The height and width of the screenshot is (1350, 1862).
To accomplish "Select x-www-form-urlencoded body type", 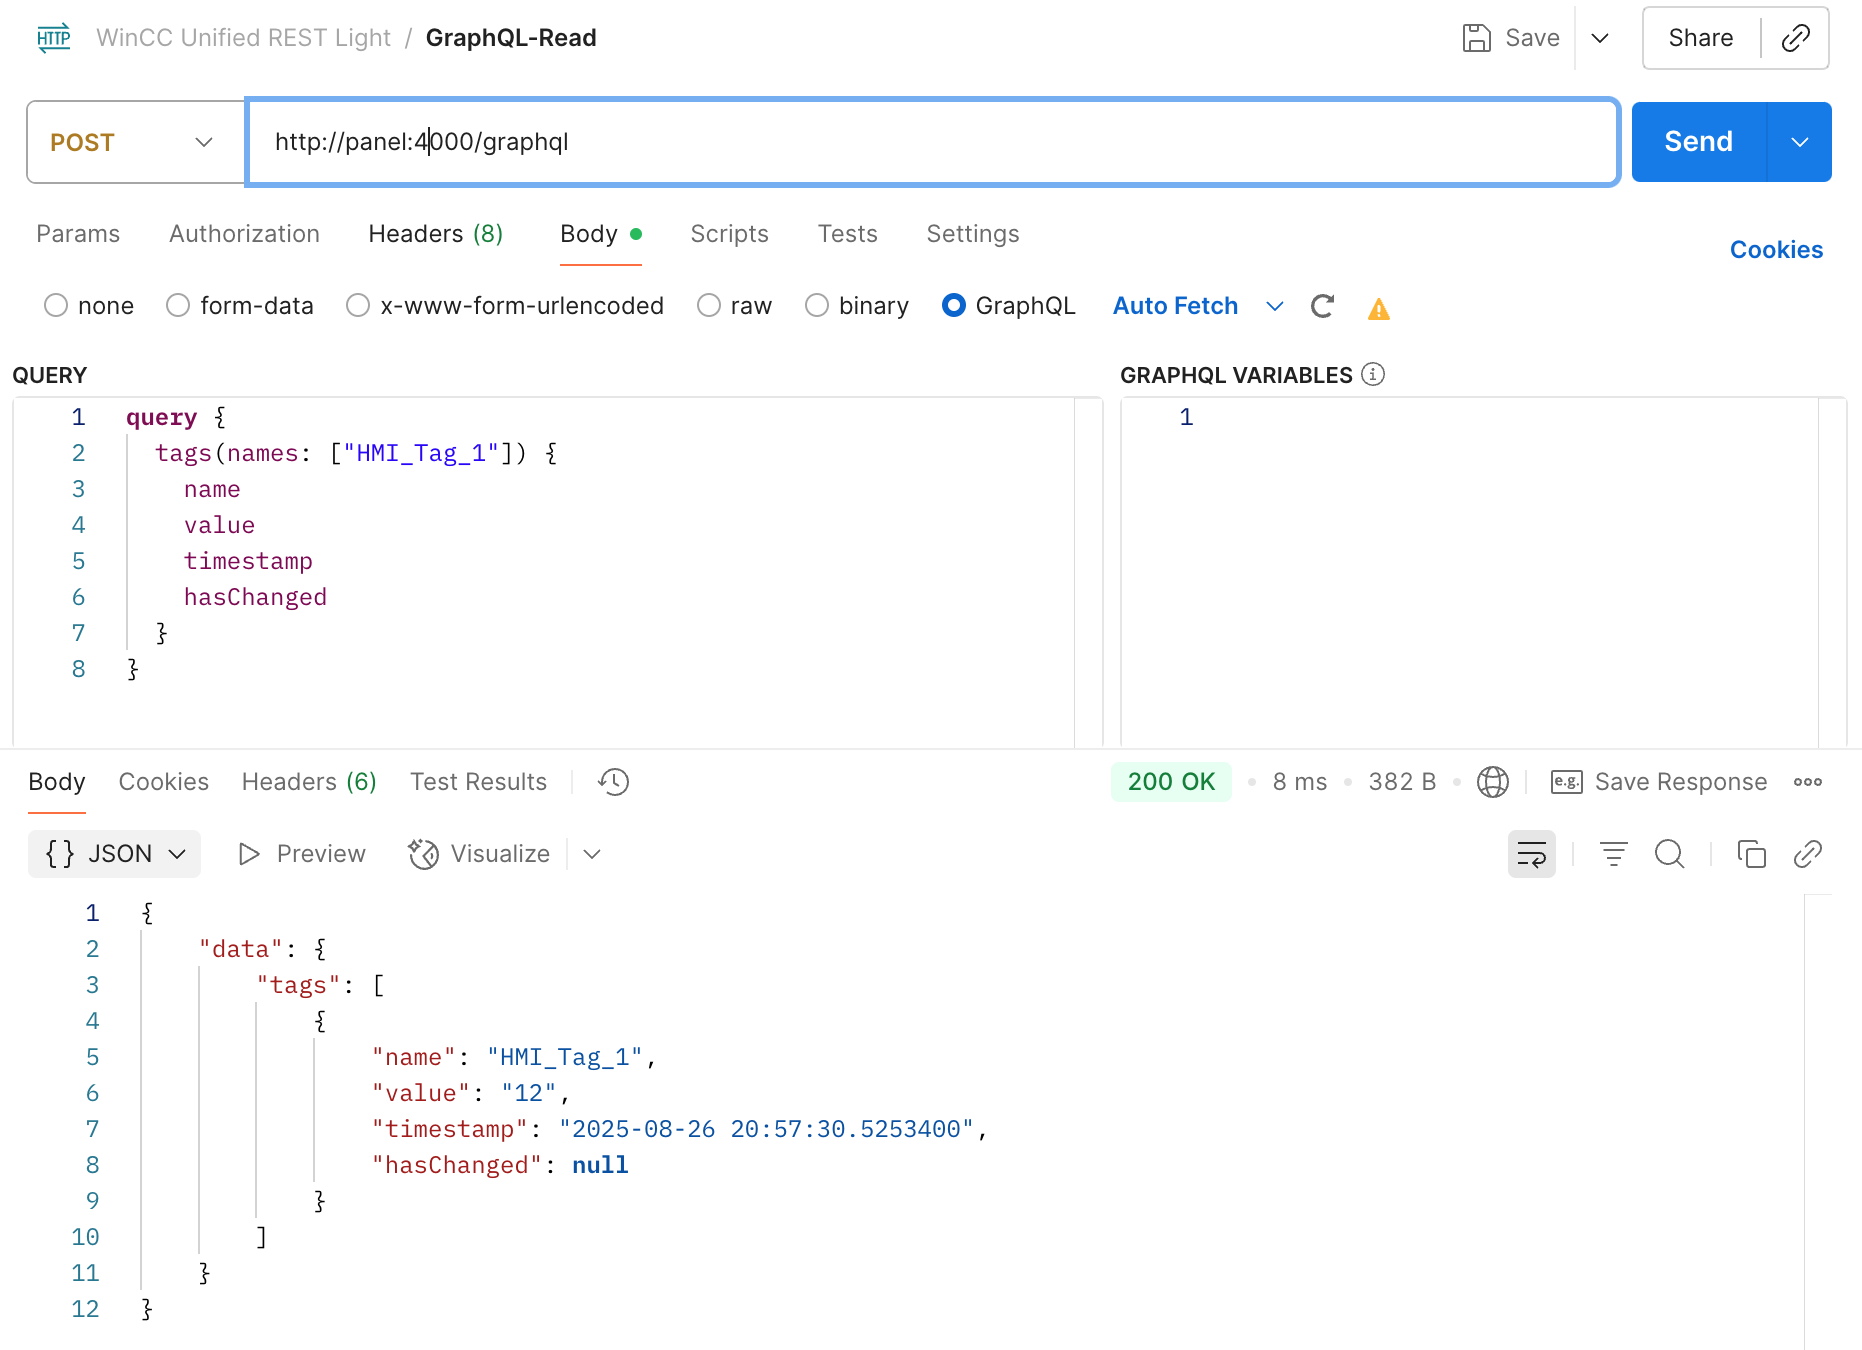I will pyautogui.click(x=358, y=305).
